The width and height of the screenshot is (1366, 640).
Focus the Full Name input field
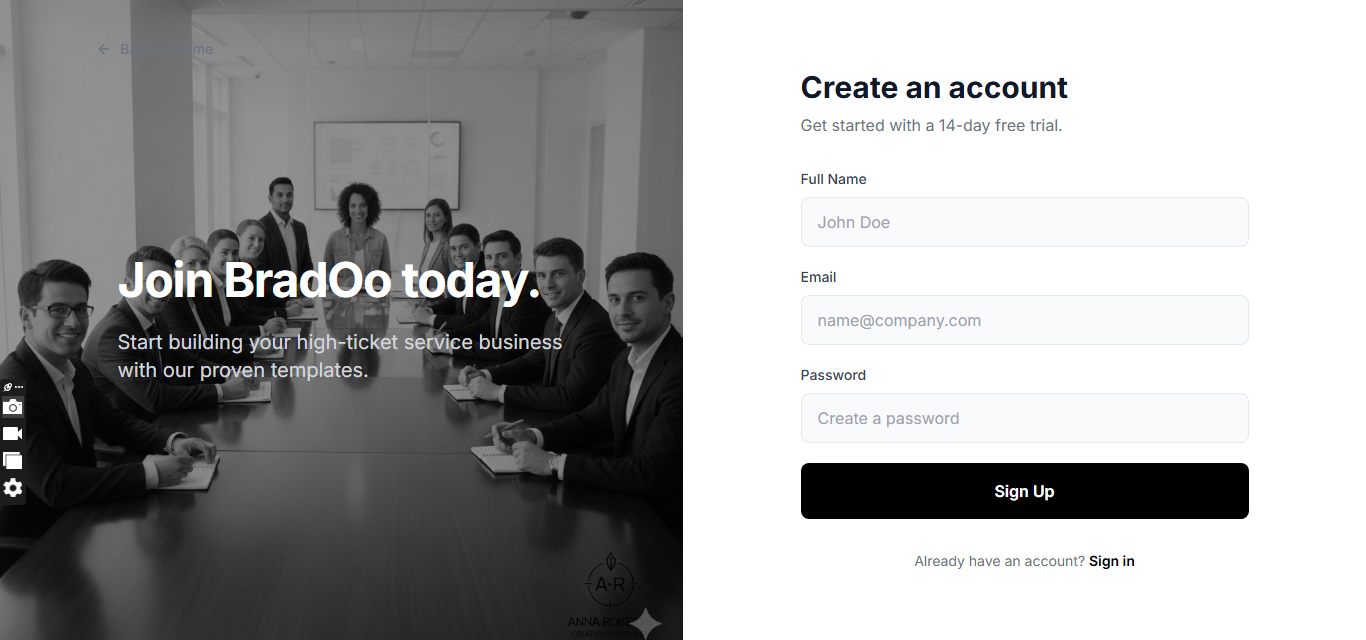(x=1024, y=222)
